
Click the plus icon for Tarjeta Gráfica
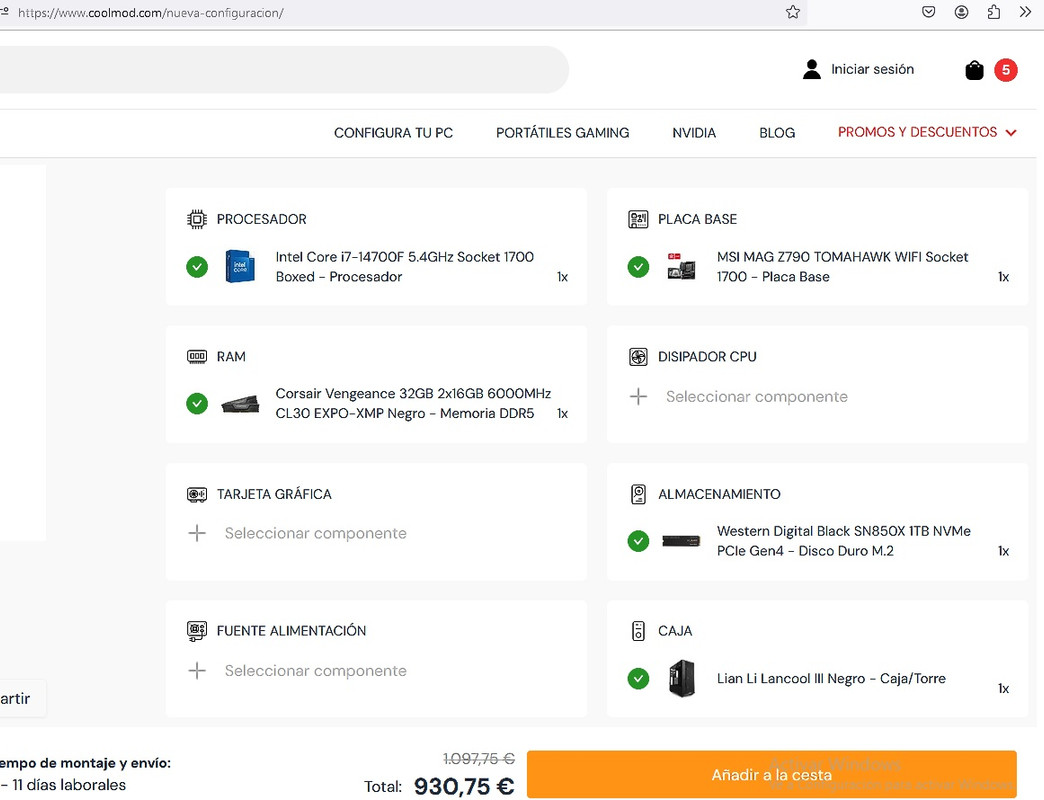(197, 533)
